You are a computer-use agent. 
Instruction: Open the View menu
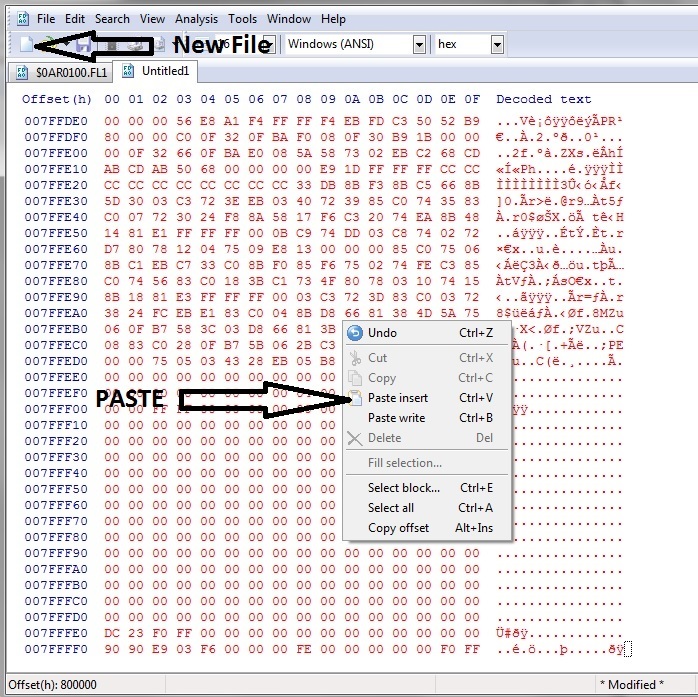click(152, 19)
